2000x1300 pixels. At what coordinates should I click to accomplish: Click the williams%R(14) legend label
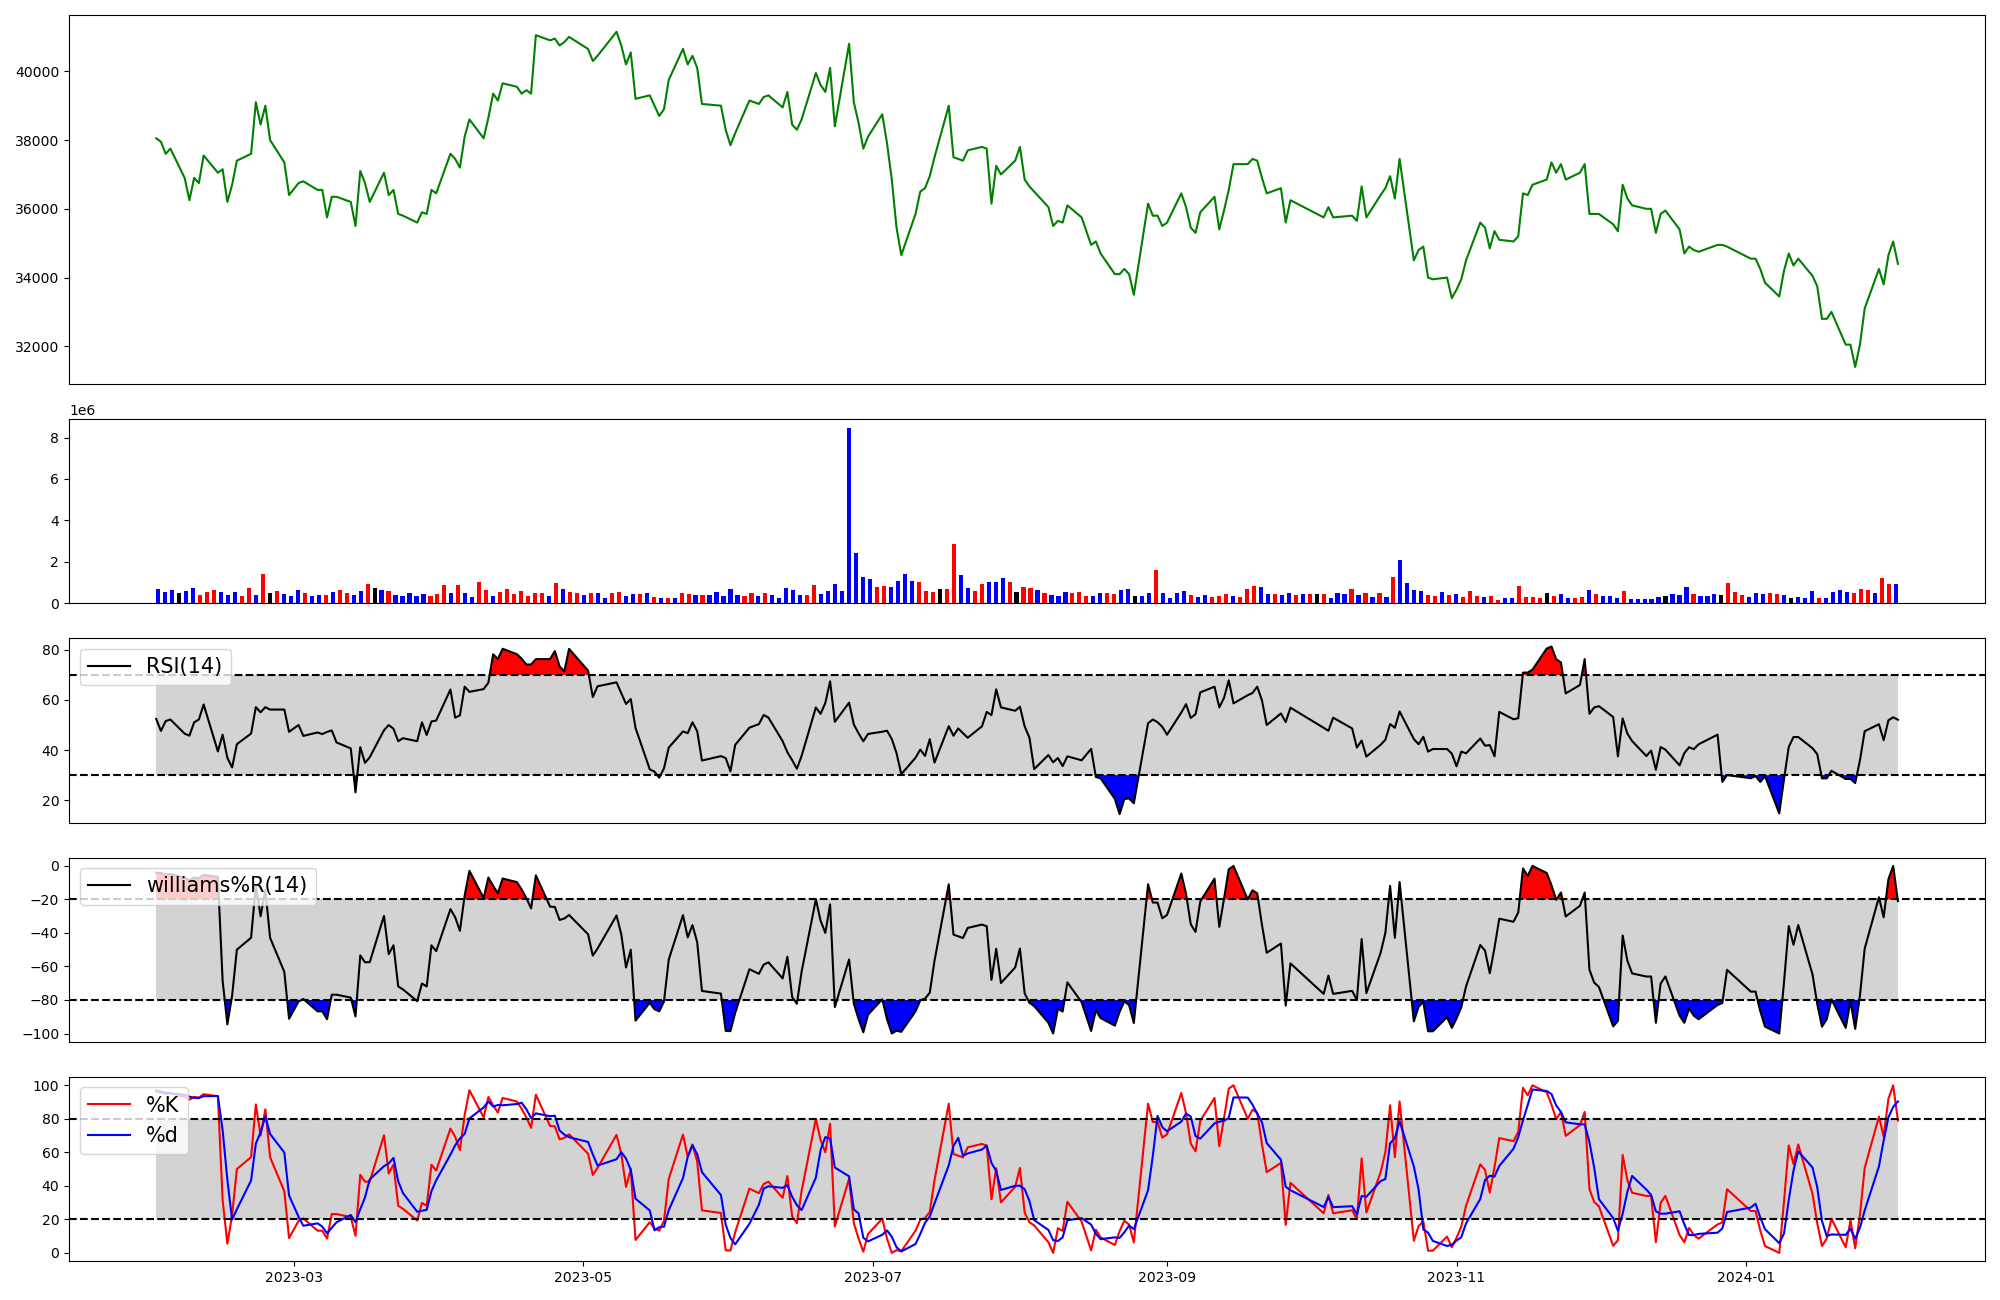[226, 885]
